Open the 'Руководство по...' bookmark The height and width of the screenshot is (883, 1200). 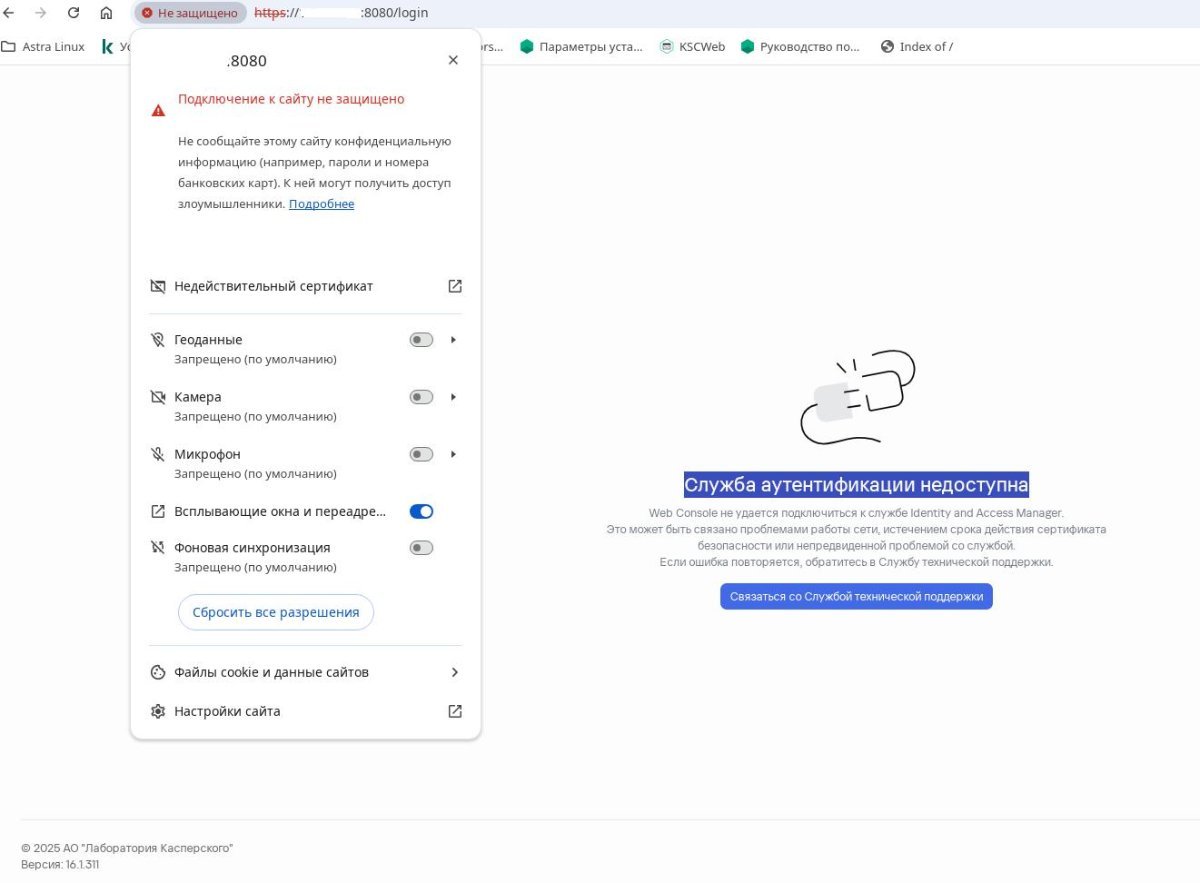[801, 46]
